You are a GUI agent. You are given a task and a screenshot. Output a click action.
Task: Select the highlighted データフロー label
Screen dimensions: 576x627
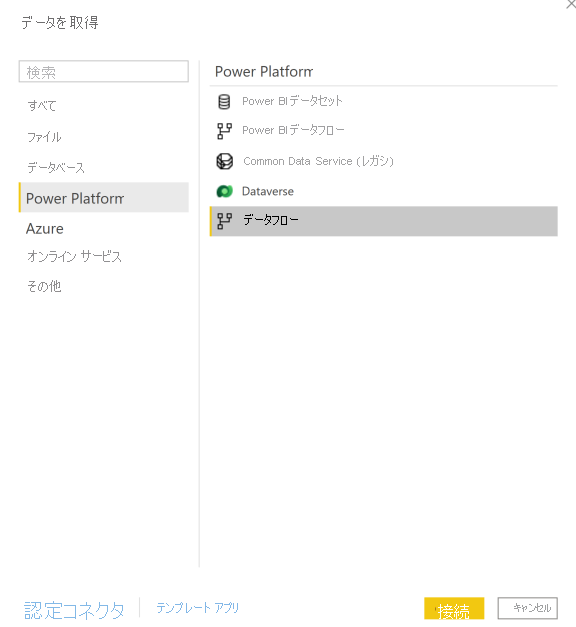271,220
